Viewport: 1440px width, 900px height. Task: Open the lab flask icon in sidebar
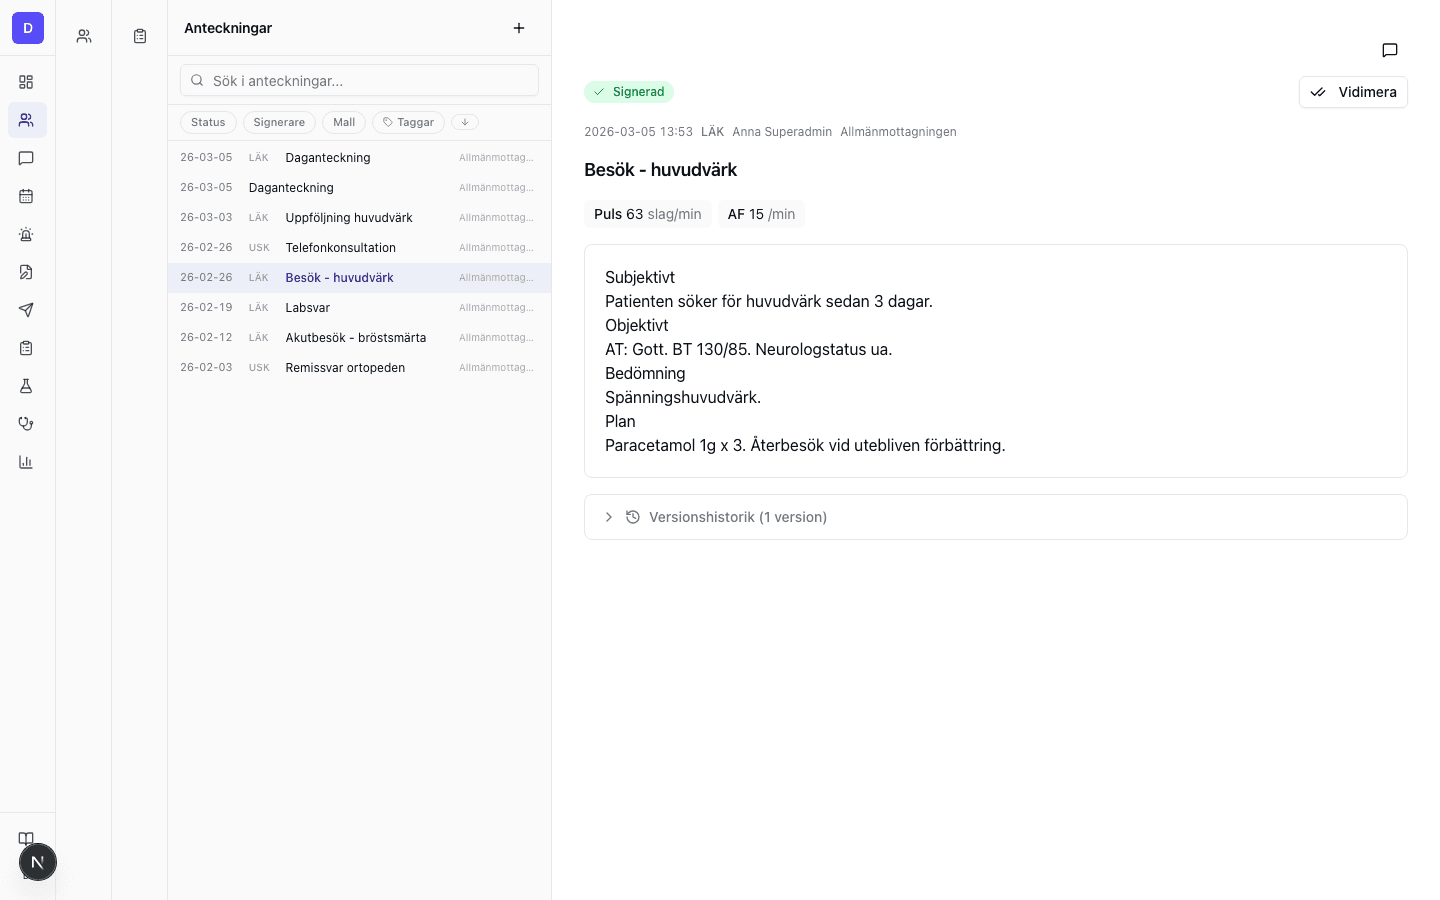click(26, 386)
